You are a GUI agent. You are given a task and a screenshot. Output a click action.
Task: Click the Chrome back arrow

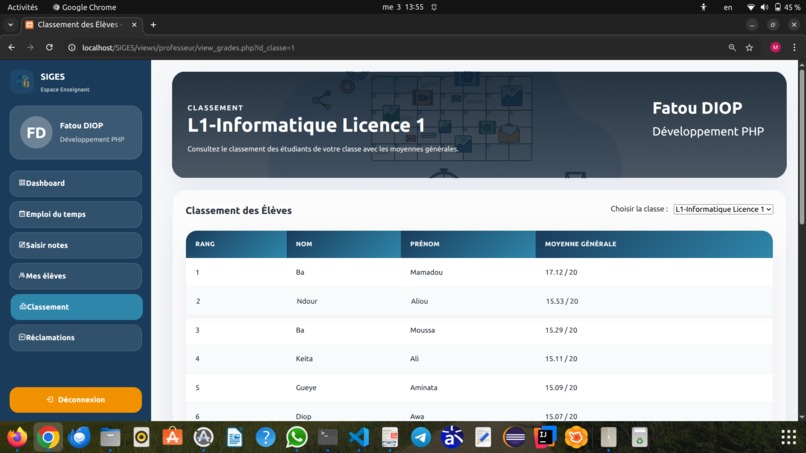11,47
